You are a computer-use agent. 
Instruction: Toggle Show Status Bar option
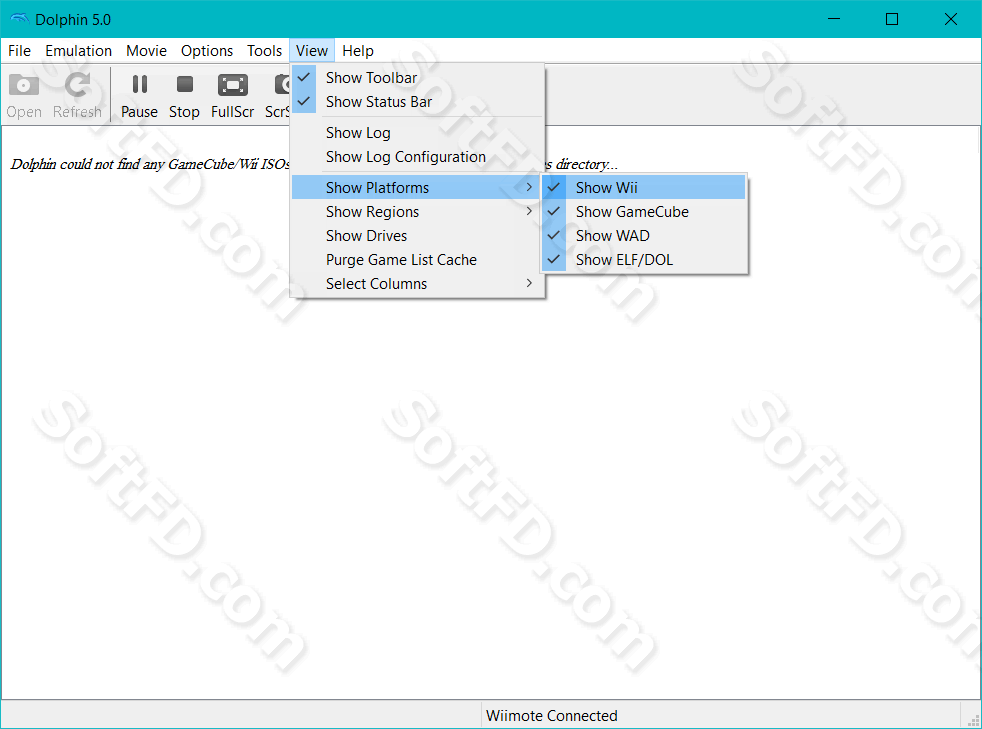[x=417, y=101]
